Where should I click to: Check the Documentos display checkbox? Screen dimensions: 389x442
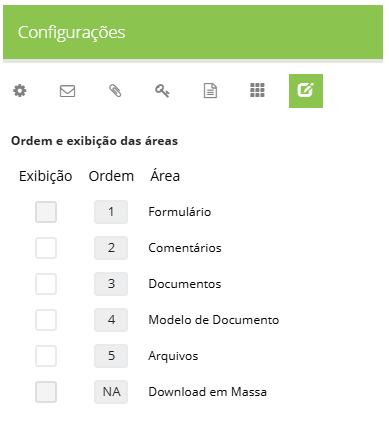[x=46, y=284]
